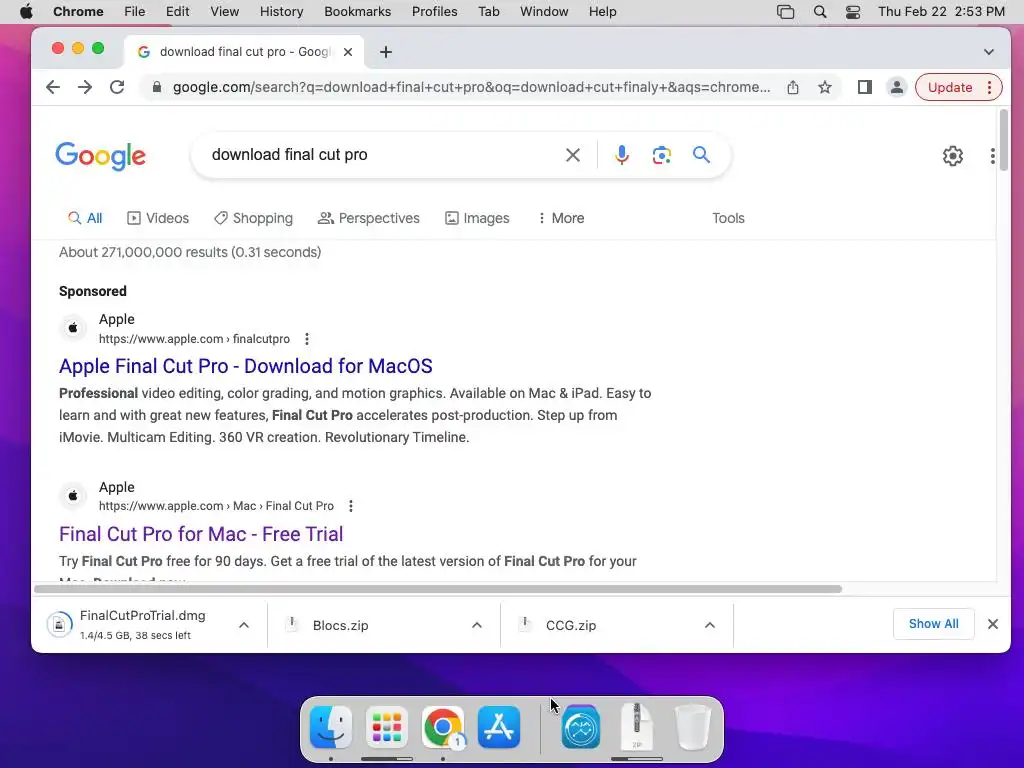Image resolution: width=1024 pixels, height=768 pixels.
Task: Expand the tab search chevron
Action: [989, 52]
